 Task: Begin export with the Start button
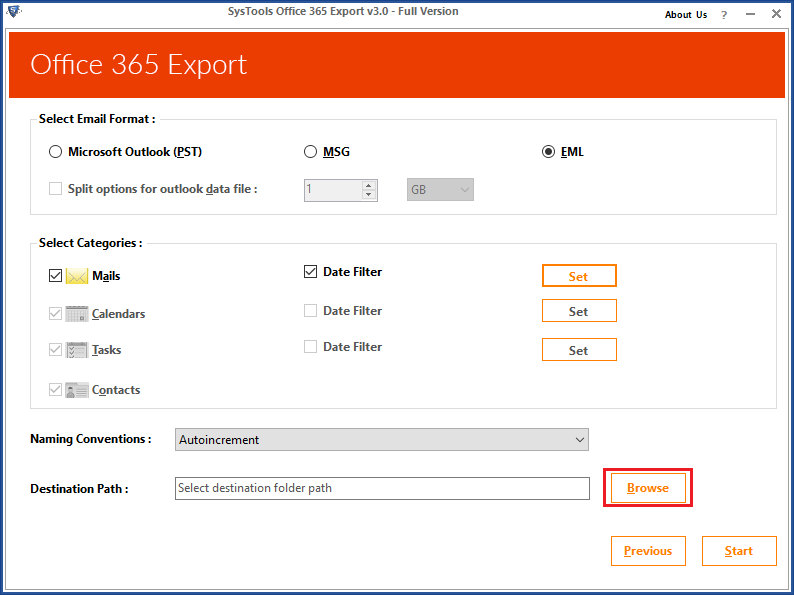[x=739, y=551]
